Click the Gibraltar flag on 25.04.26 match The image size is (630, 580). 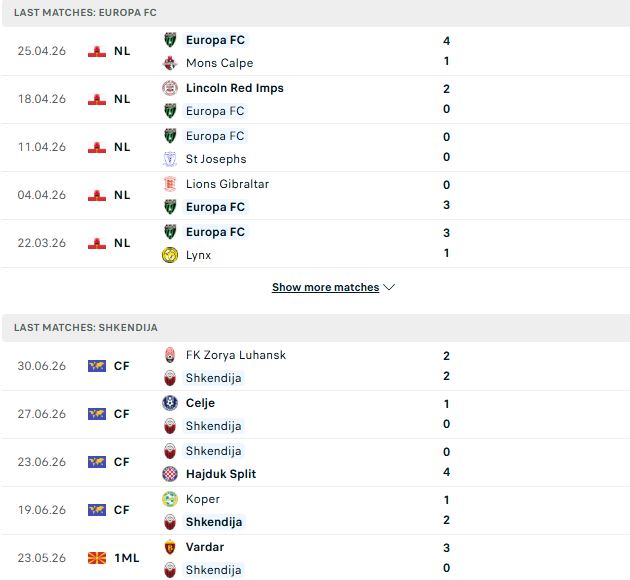(97, 51)
